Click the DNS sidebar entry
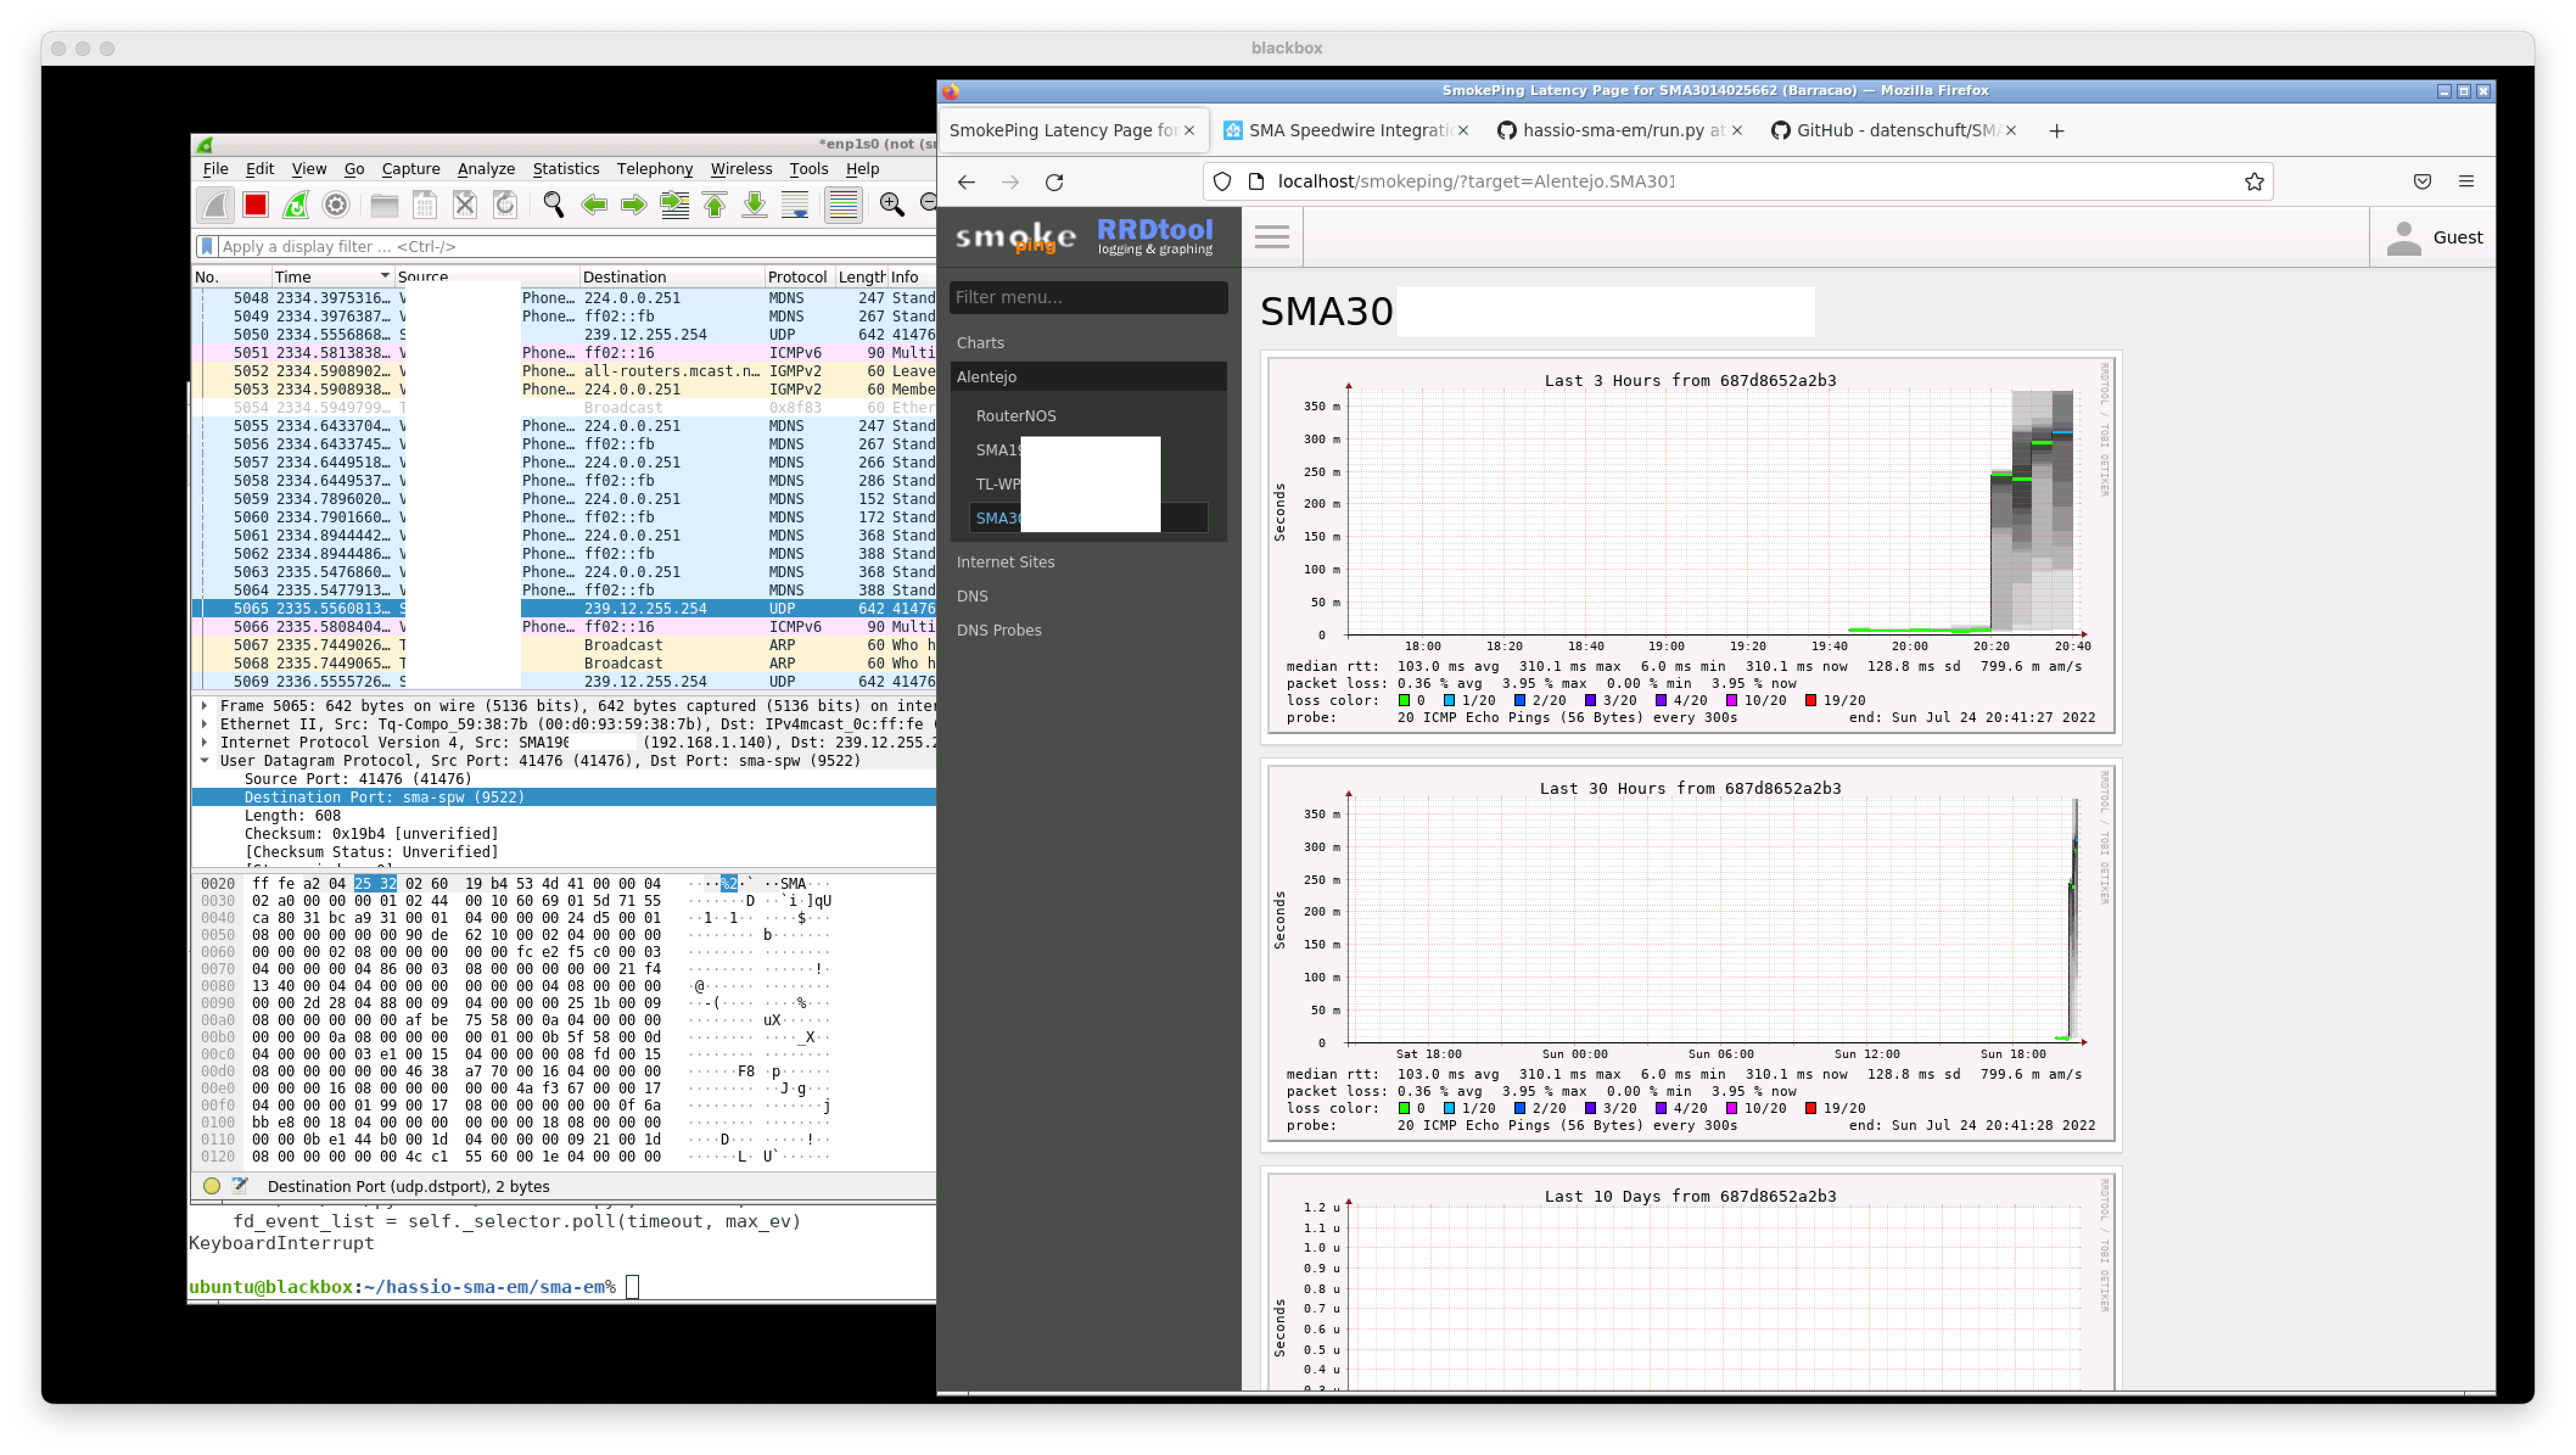The height and width of the screenshot is (1455, 2576). [x=972, y=596]
